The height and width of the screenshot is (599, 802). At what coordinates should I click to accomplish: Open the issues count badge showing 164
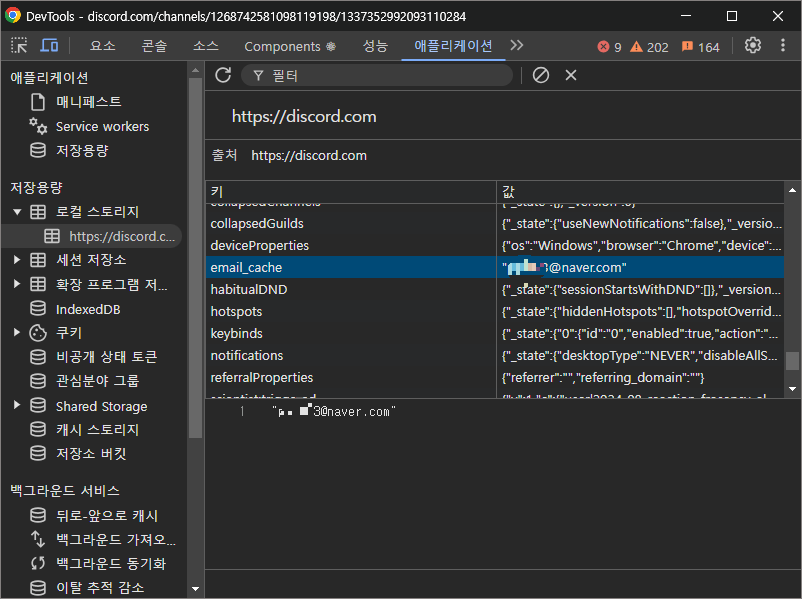(701, 47)
